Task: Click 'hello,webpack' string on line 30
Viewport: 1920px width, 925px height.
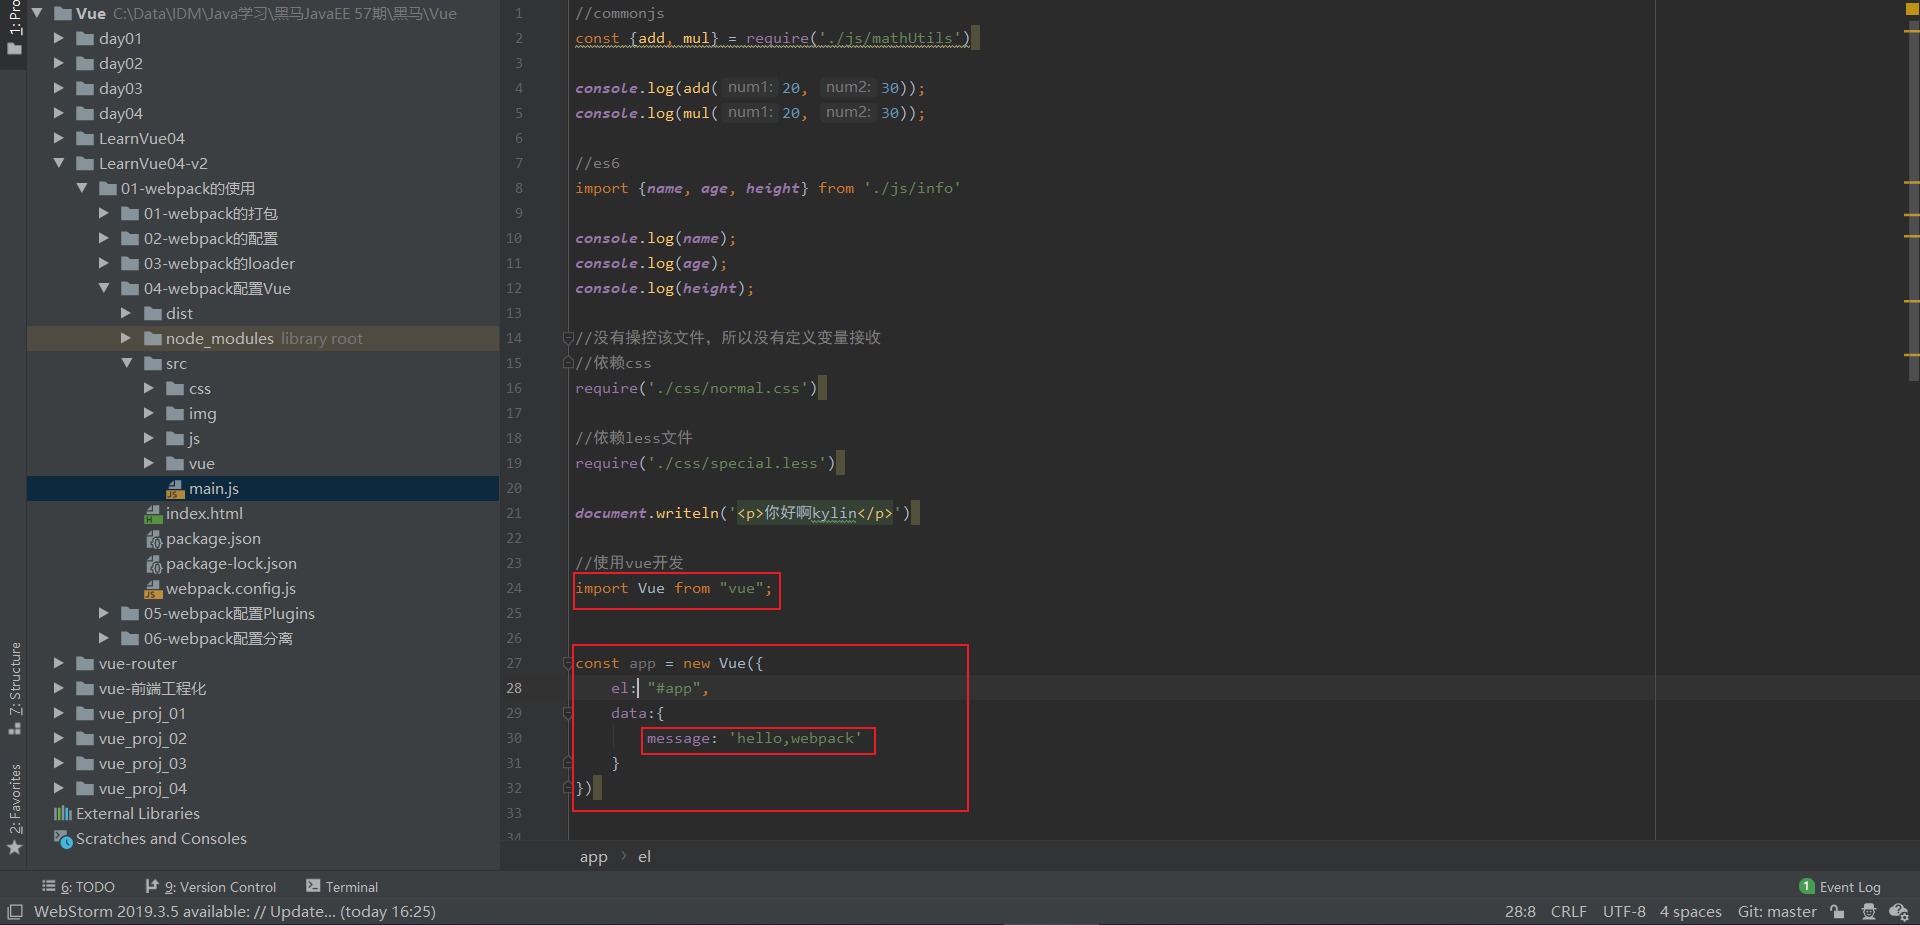Action: [x=795, y=738]
